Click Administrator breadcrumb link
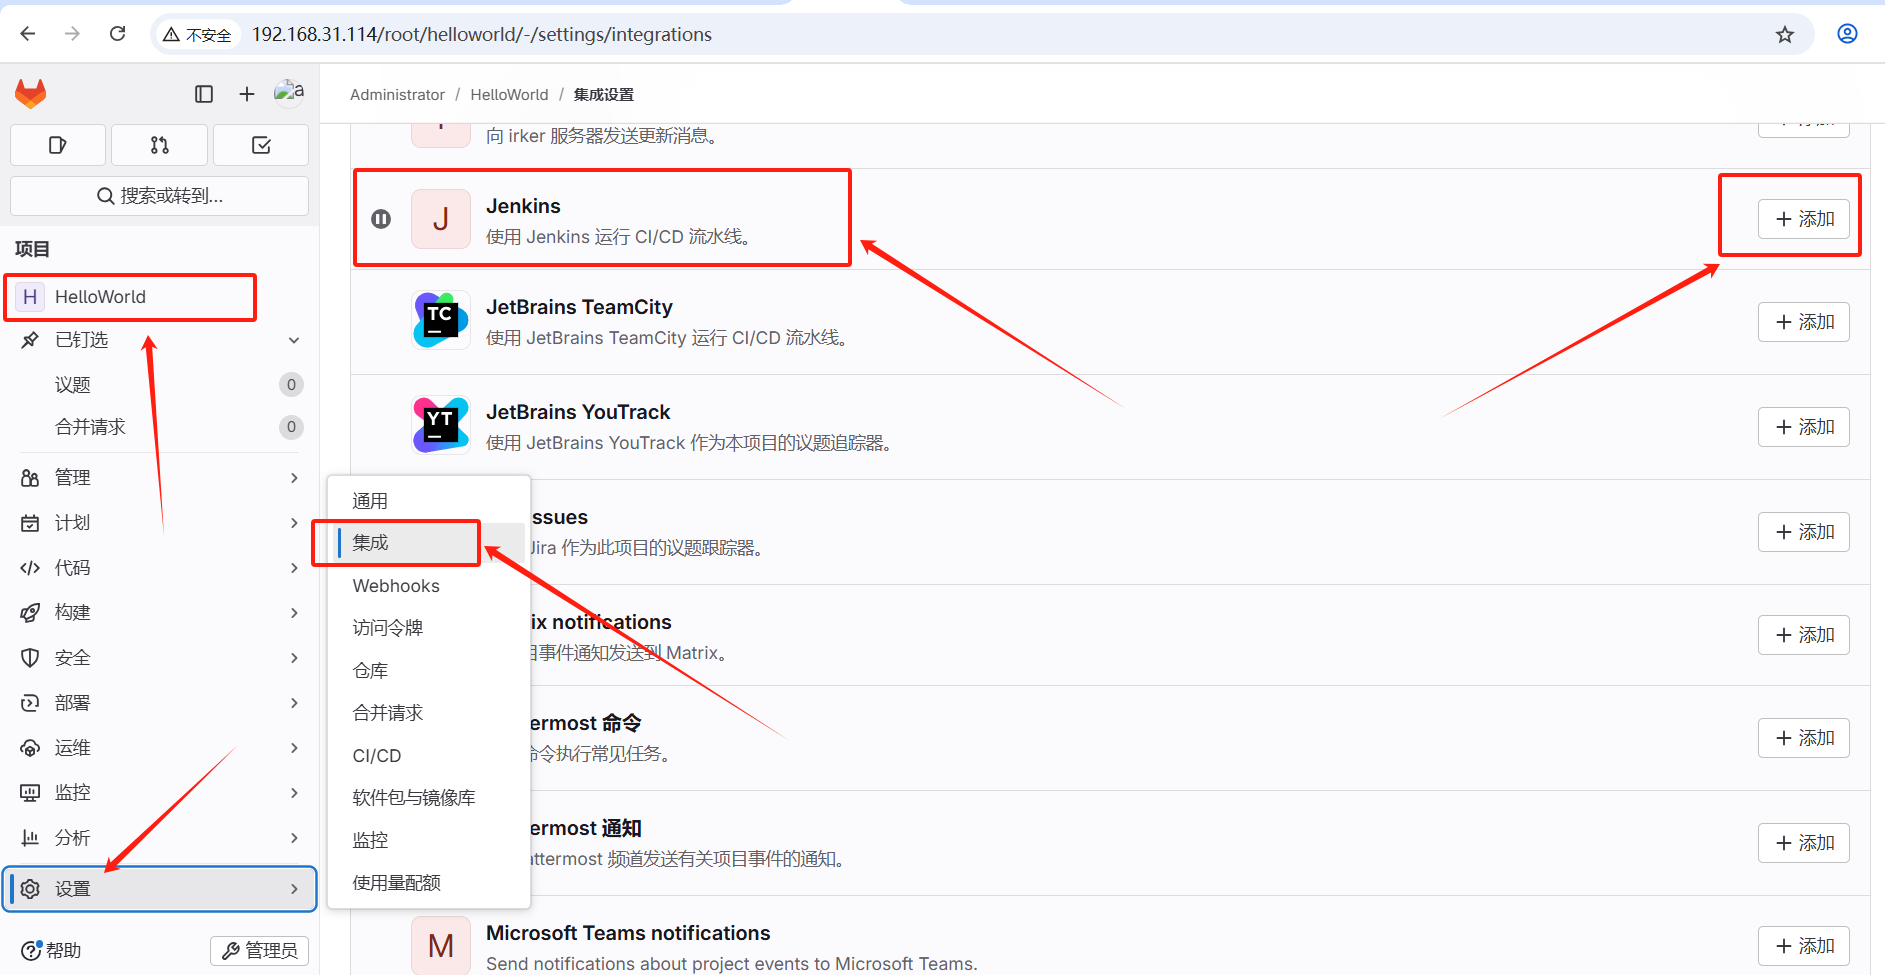This screenshot has height=975, width=1885. click(397, 95)
